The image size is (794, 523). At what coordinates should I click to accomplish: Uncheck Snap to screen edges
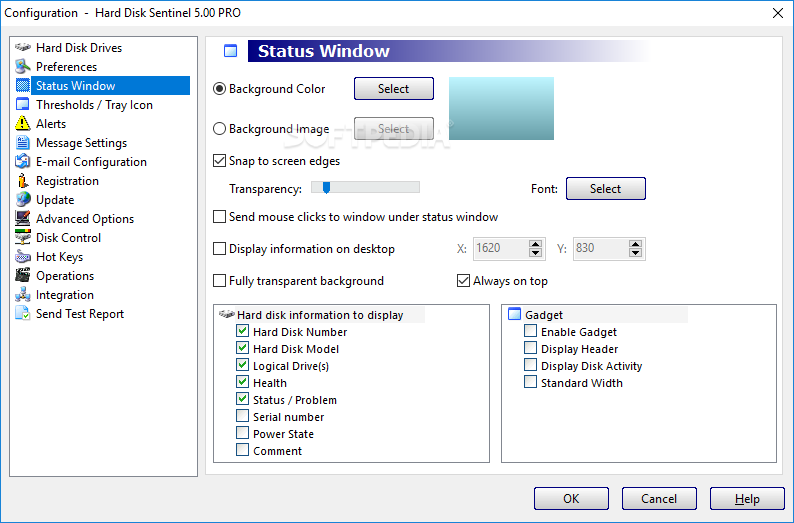(x=219, y=160)
